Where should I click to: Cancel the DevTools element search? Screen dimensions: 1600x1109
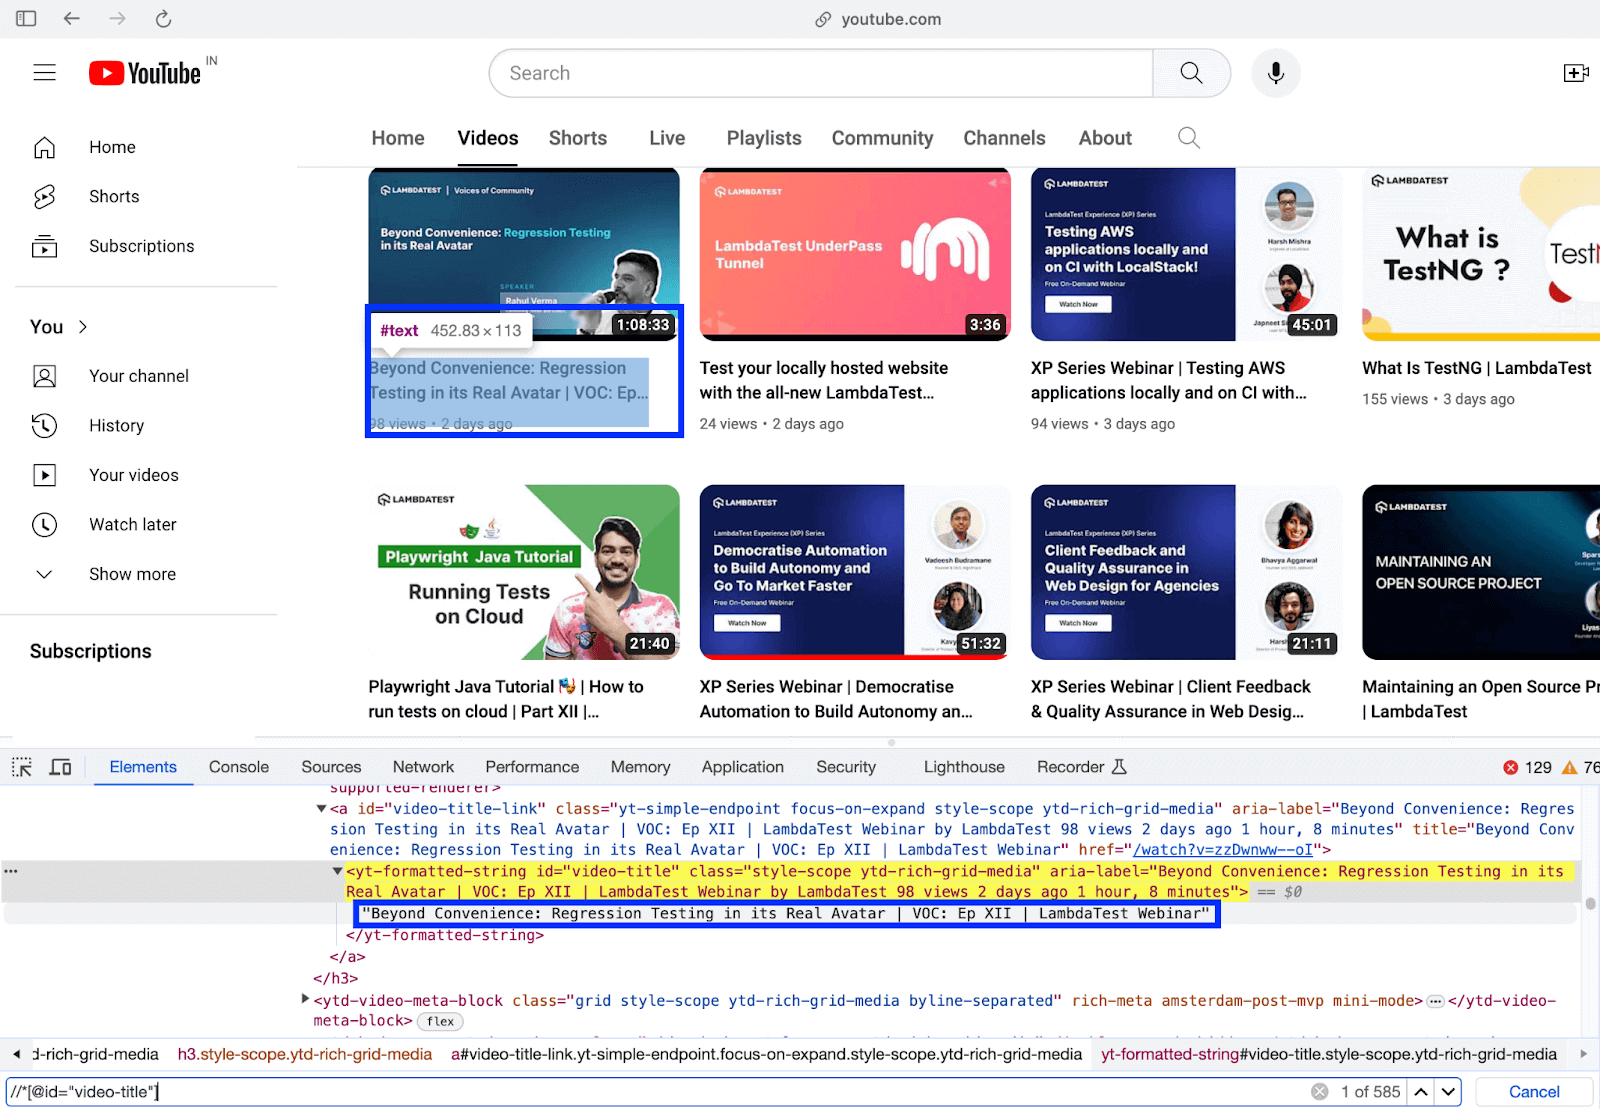tap(1534, 1092)
